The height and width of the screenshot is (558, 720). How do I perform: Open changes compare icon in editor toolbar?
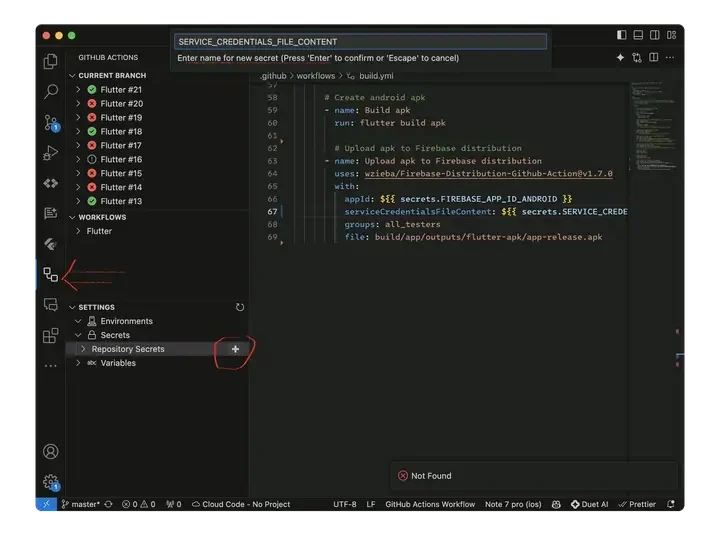637,57
